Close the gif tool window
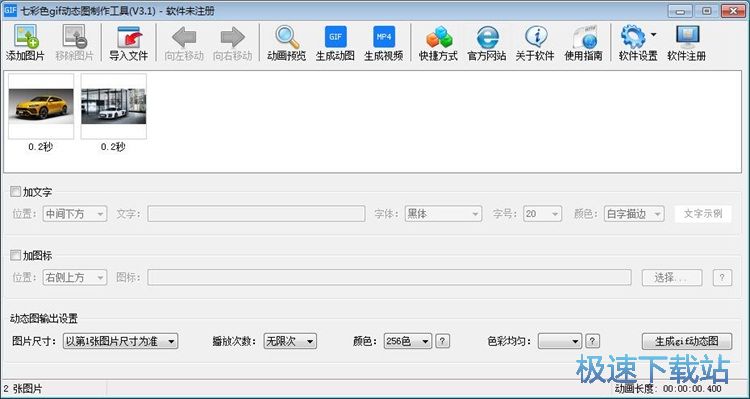 pyautogui.click(x=732, y=11)
